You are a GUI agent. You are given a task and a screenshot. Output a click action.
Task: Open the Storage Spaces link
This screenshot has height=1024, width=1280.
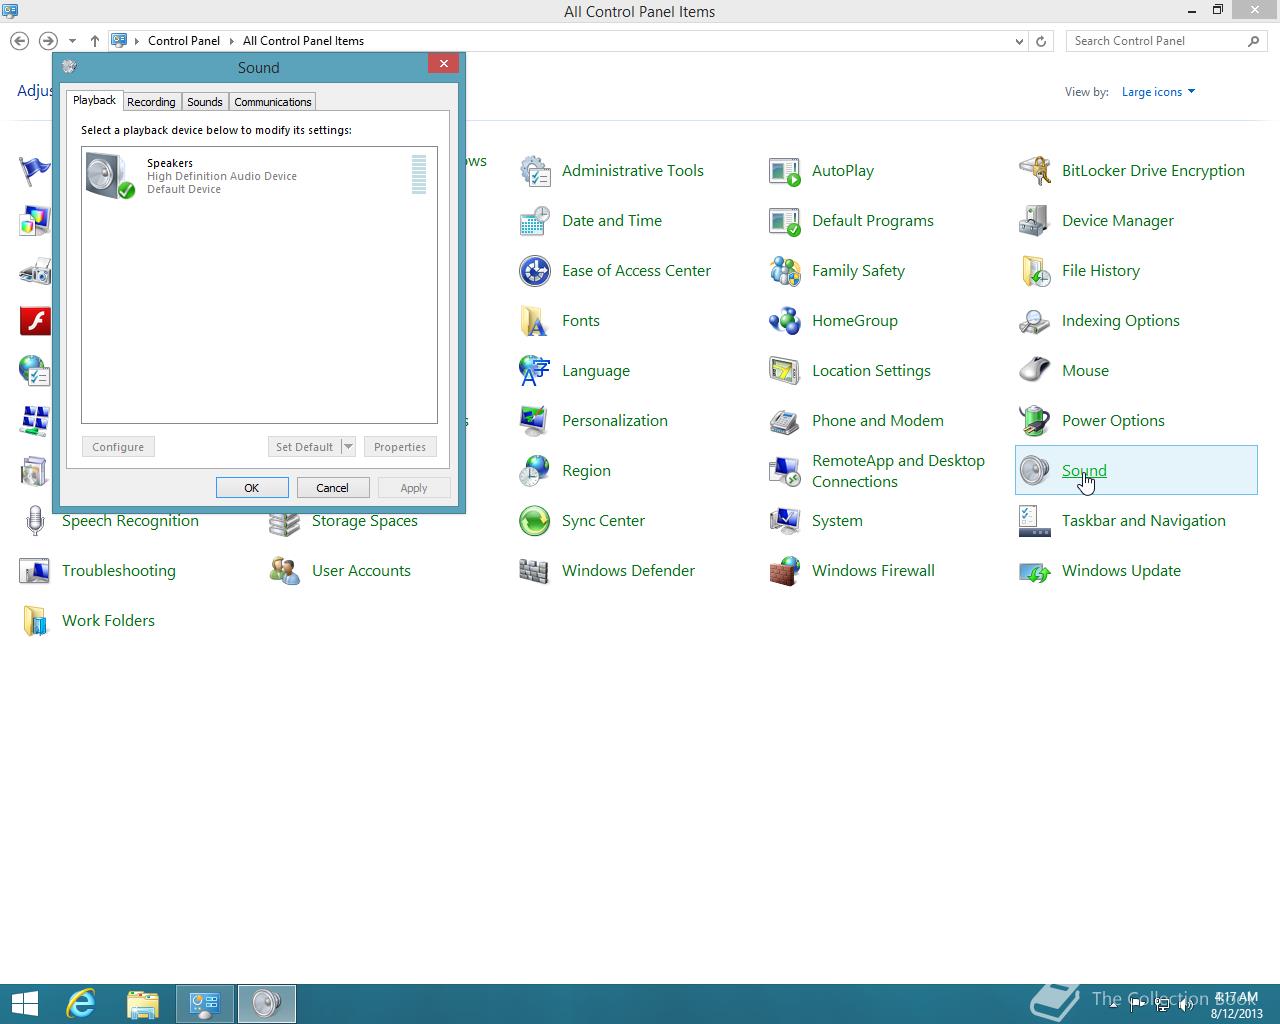point(365,521)
